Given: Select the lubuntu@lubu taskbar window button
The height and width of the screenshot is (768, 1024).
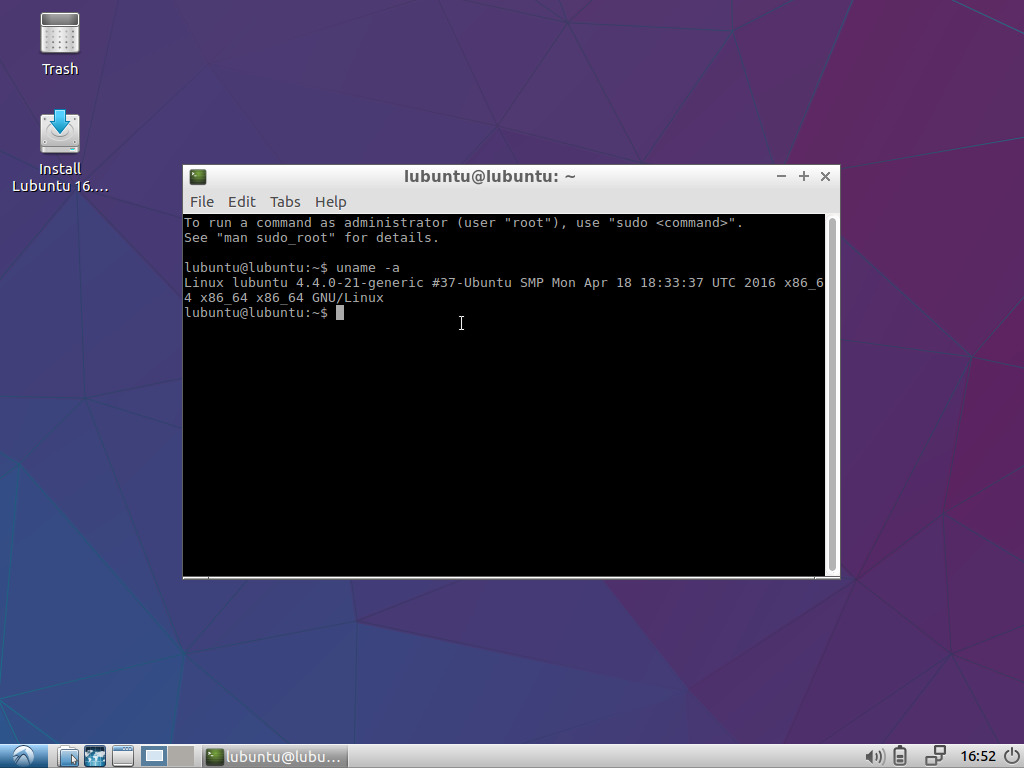Looking at the screenshot, I should pyautogui.click(x=274, y=756).
